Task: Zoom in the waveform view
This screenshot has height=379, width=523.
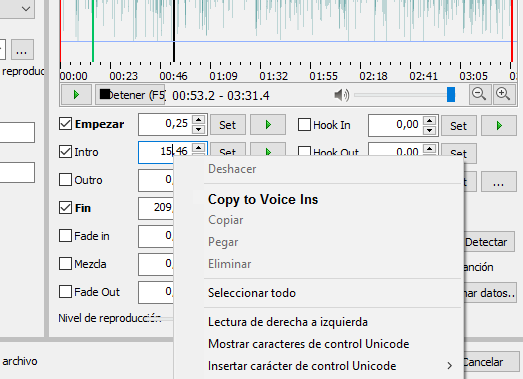Action: (504, 95)
